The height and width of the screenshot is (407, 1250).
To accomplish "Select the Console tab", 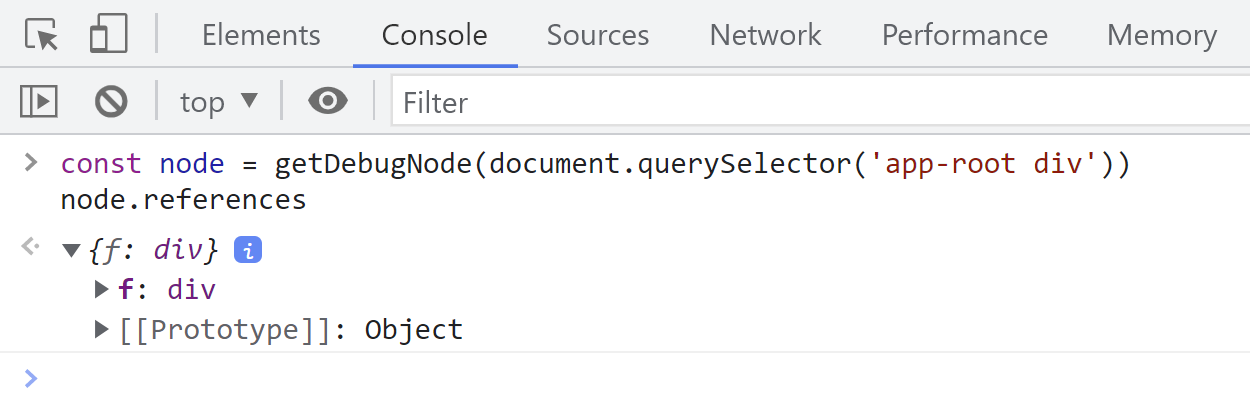I will point(435,35).
